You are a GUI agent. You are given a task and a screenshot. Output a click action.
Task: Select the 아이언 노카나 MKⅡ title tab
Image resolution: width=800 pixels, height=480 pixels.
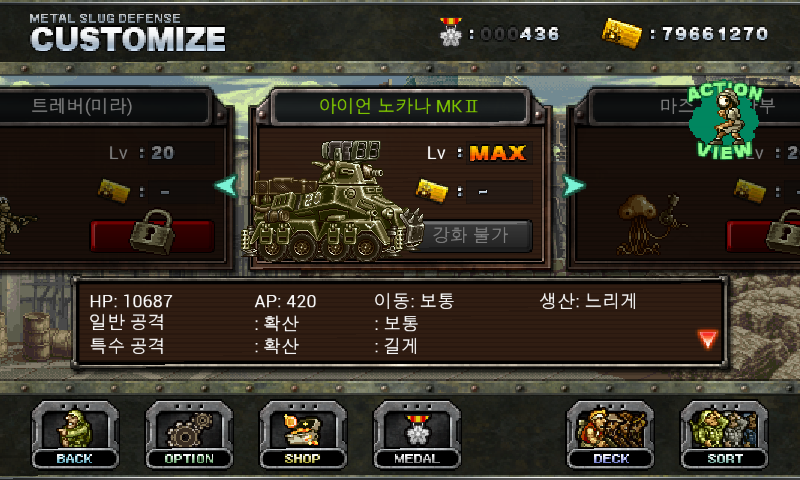[399, 106]
